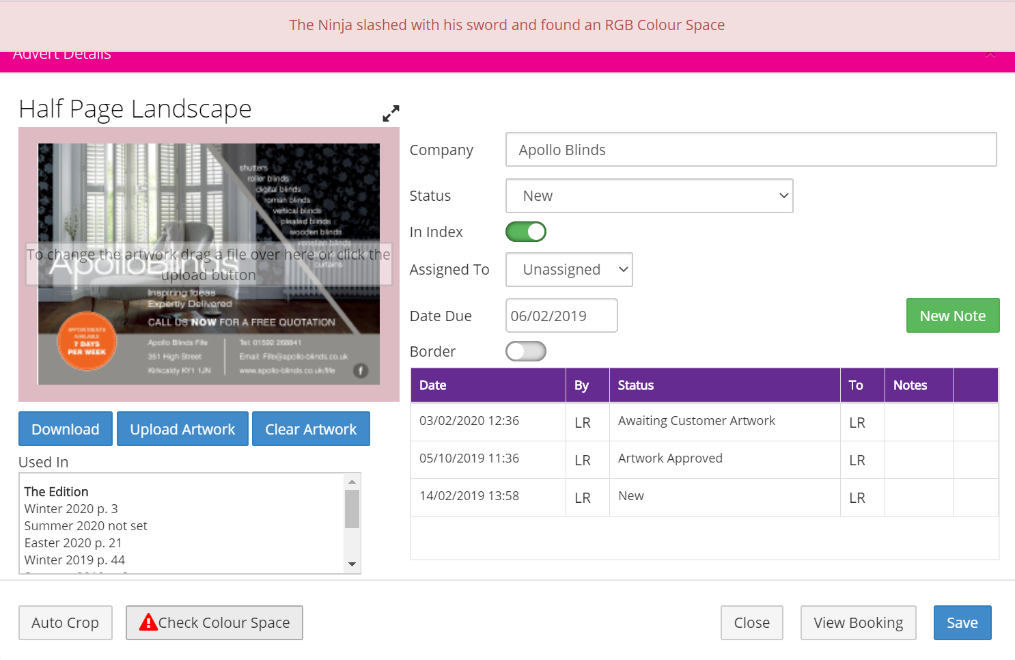
Task: Click the Company input field
Action: pos(751,150)
